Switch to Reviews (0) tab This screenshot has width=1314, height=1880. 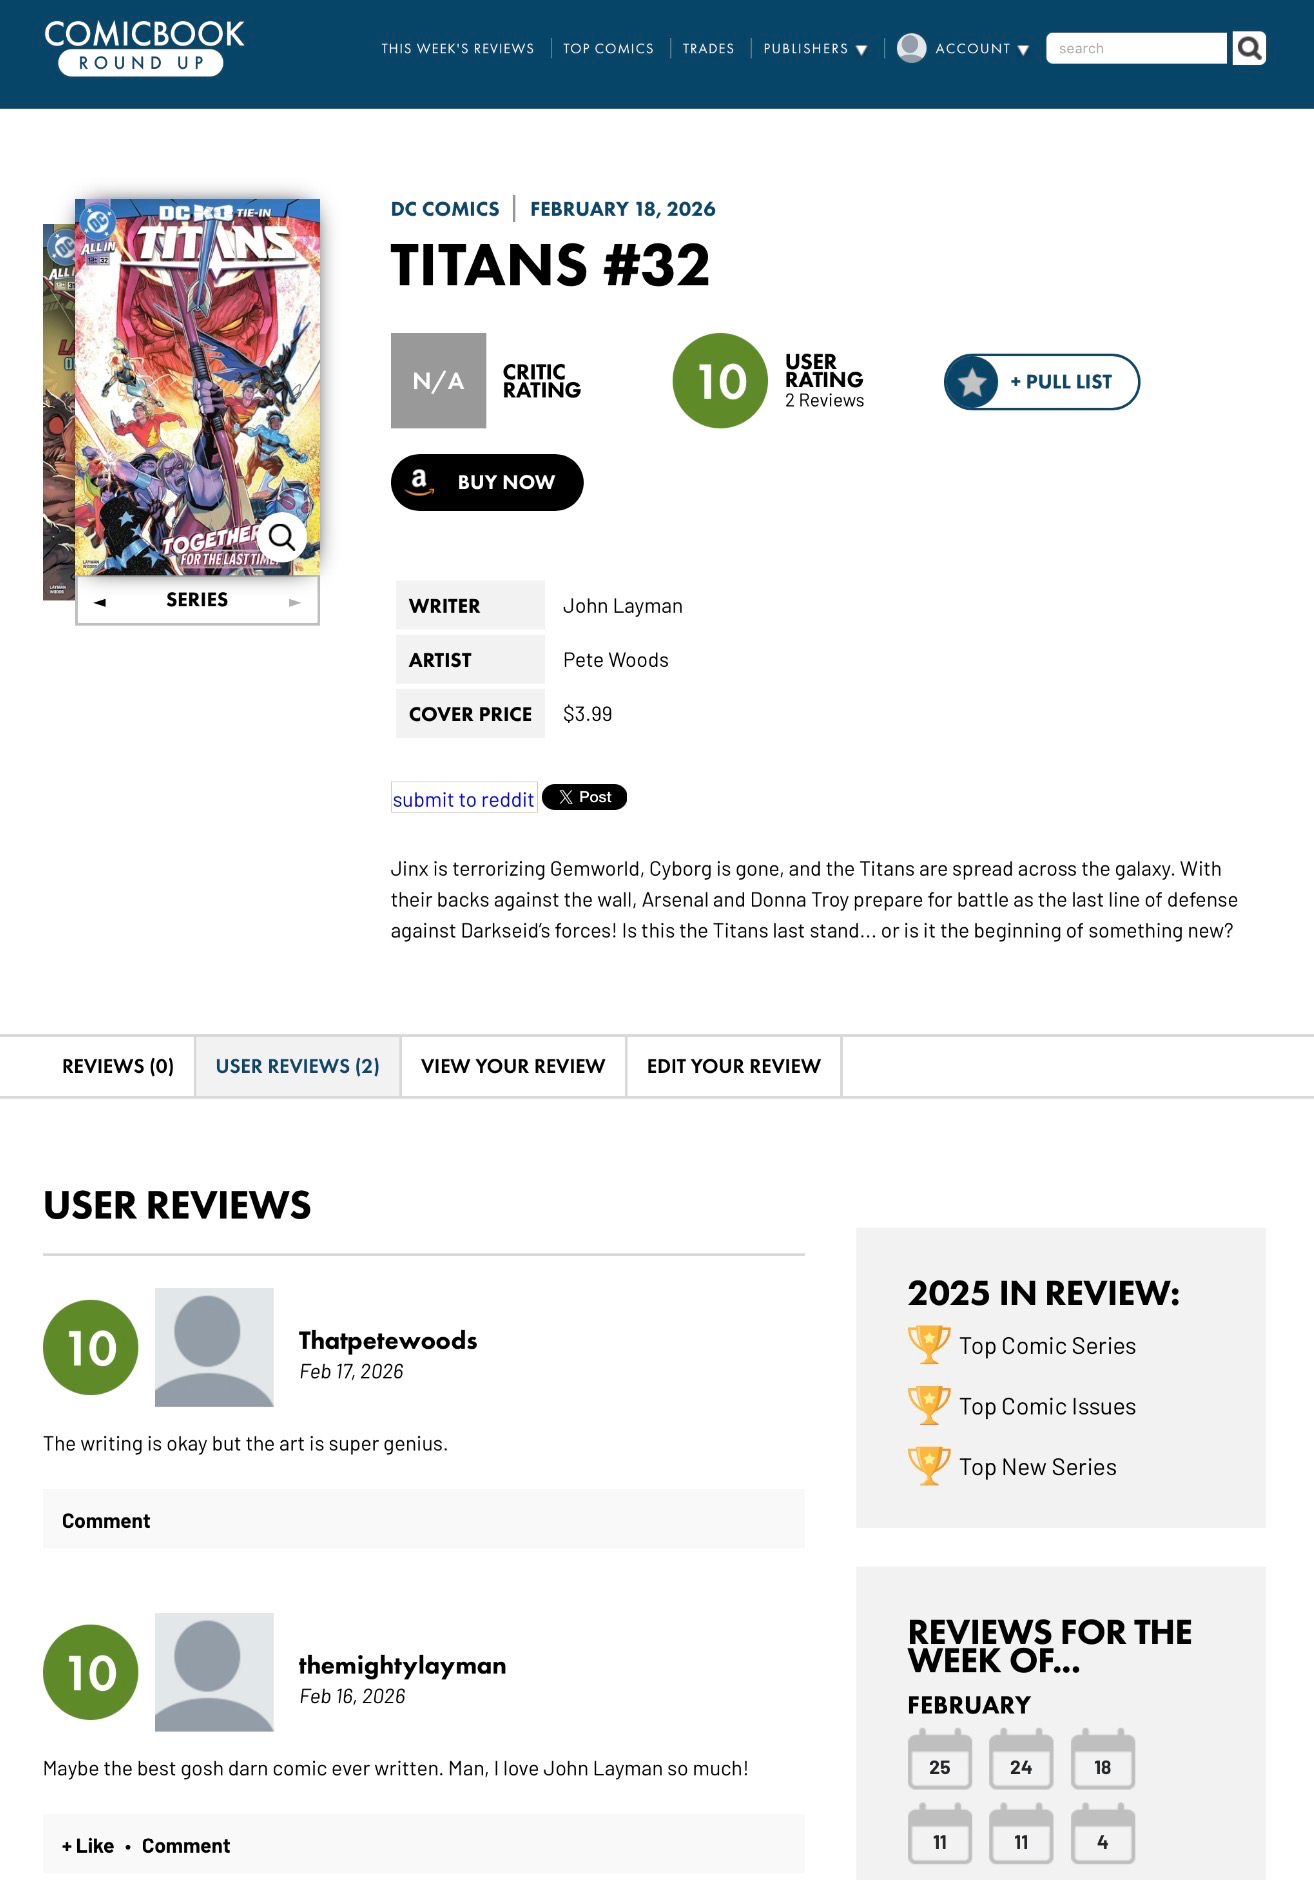coord(118,1066)
